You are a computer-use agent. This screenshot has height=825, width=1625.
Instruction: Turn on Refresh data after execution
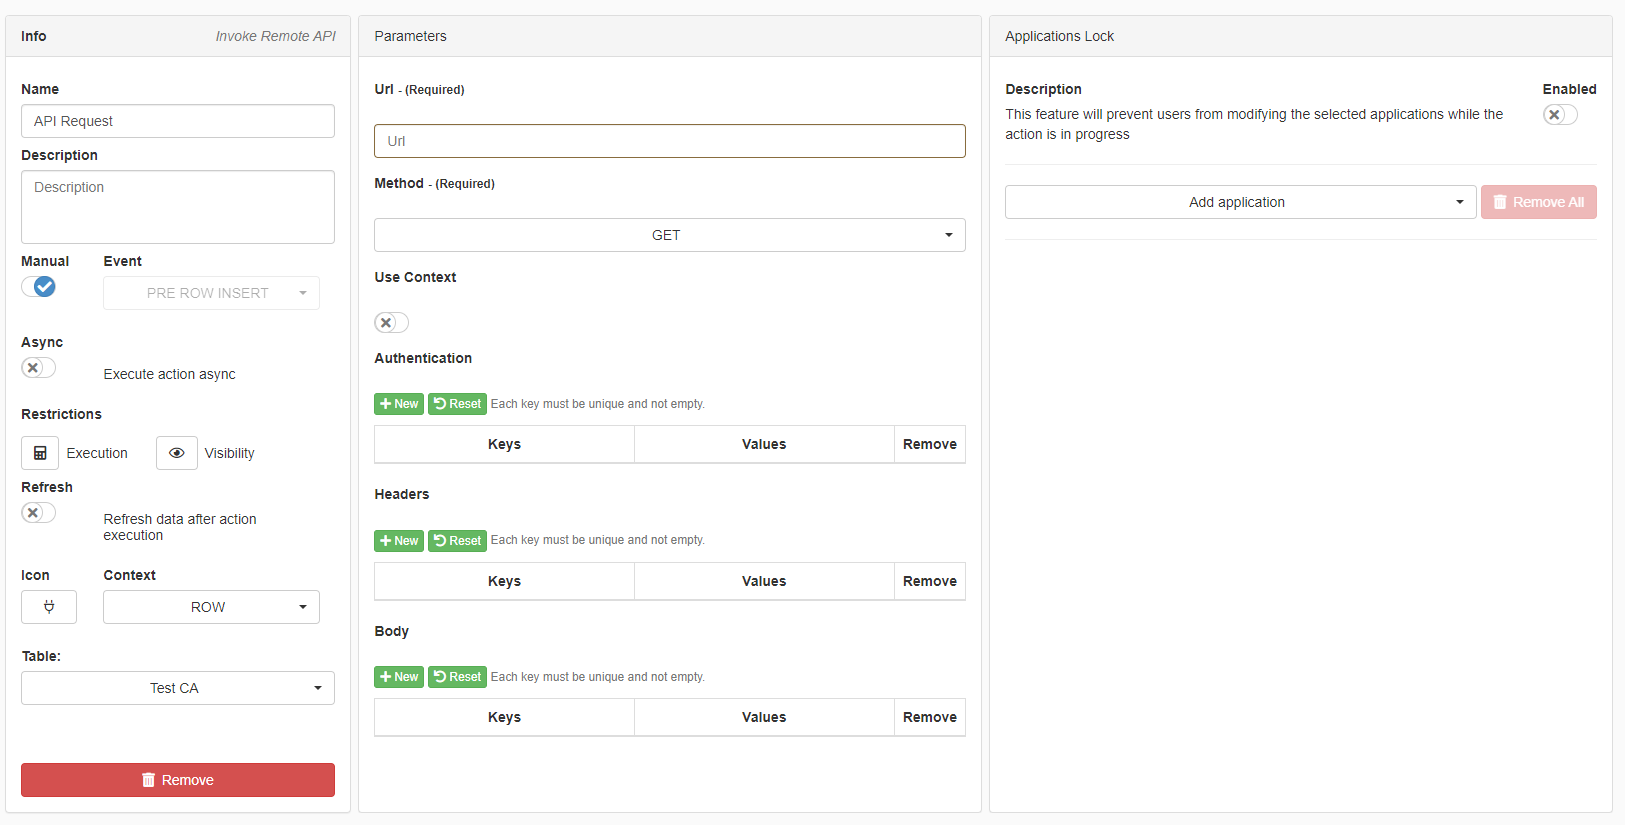click(38, 513)
